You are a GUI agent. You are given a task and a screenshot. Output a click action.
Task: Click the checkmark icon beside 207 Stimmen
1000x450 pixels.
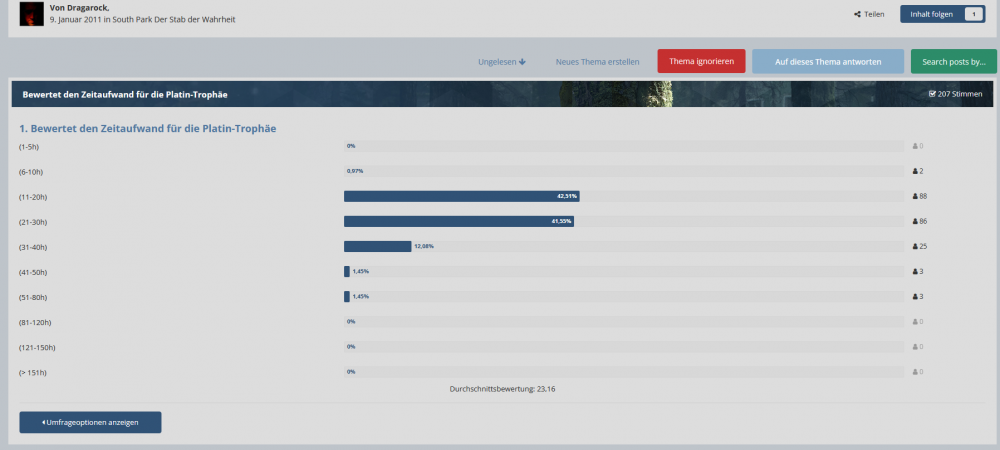pyautogui.click(x=932, y=94)
